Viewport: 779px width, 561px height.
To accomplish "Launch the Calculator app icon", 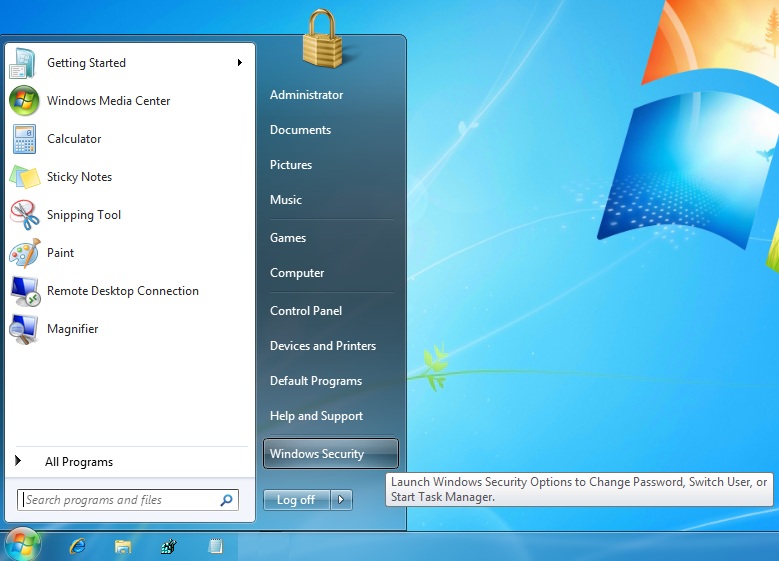I will 24,139.
